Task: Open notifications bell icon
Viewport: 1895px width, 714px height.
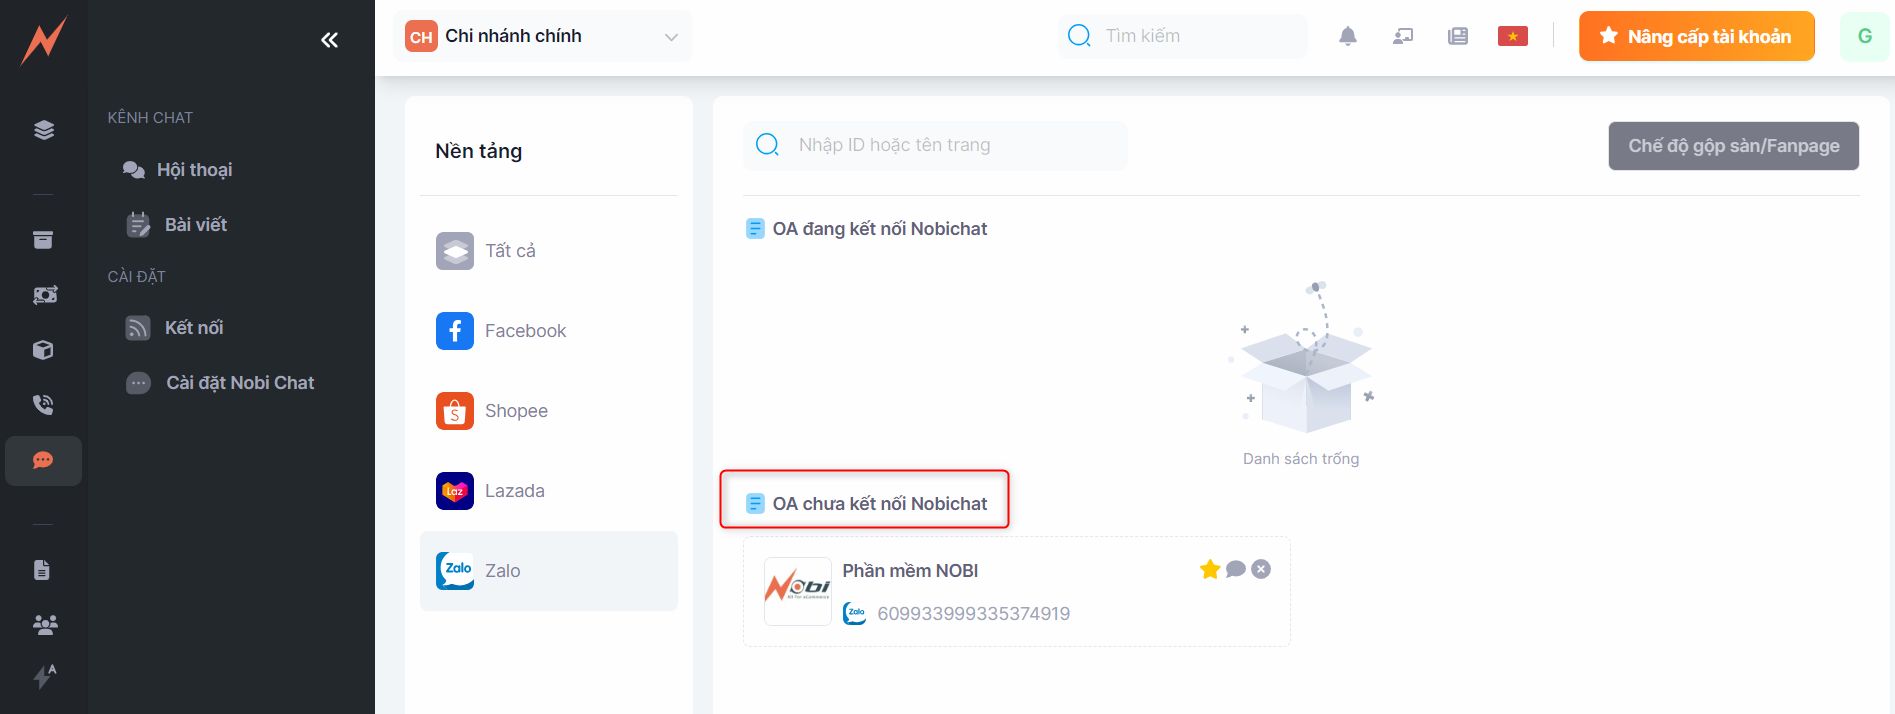Action: pyautogui.click(x=1348, y=37)
